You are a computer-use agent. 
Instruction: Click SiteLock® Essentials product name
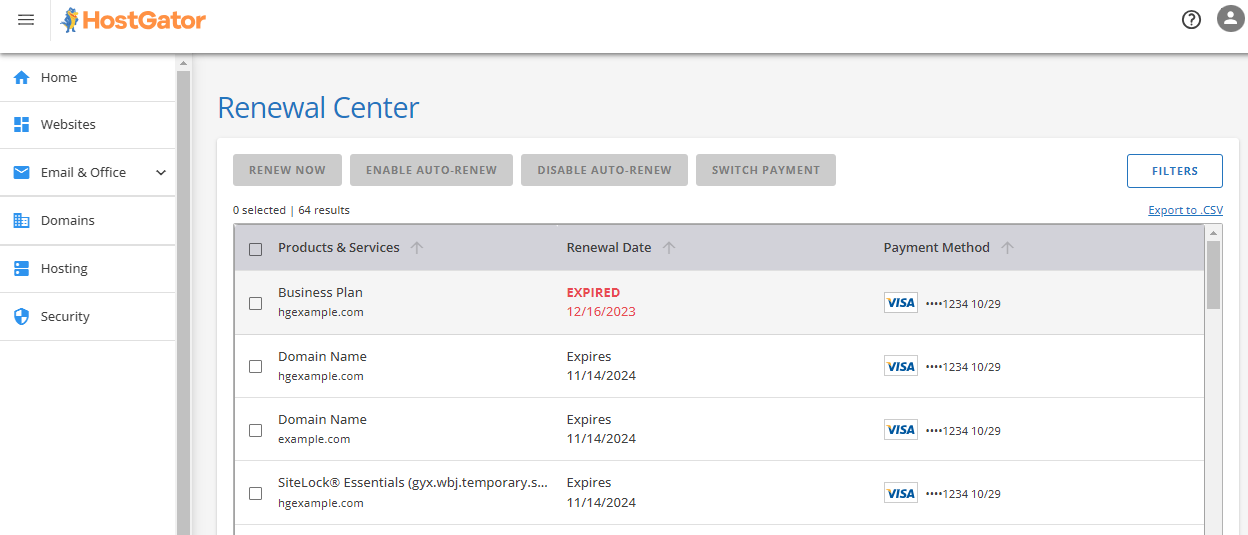(x=413, y=483)
